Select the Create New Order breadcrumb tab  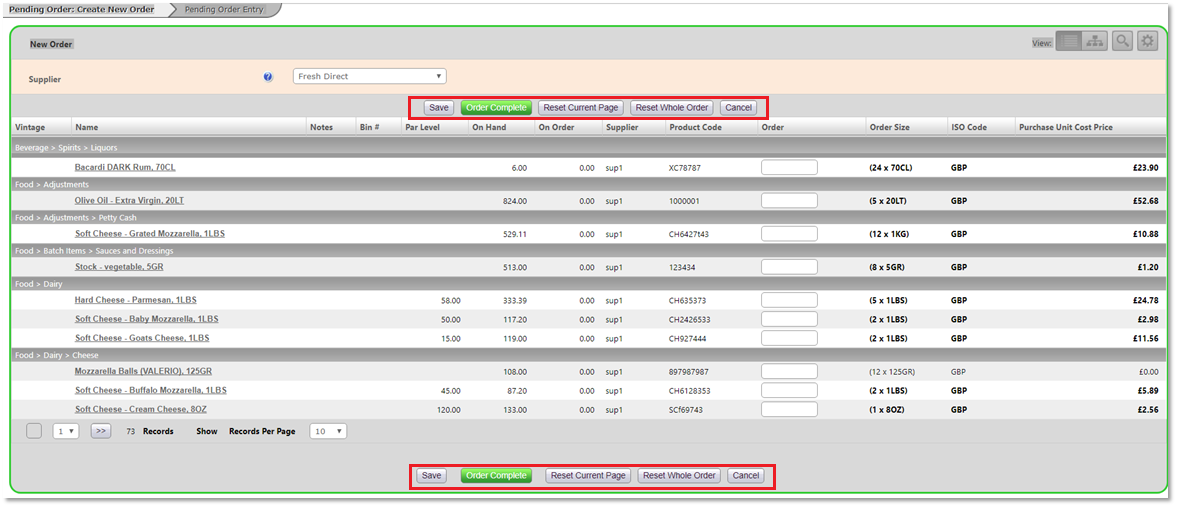coord(82,9)
